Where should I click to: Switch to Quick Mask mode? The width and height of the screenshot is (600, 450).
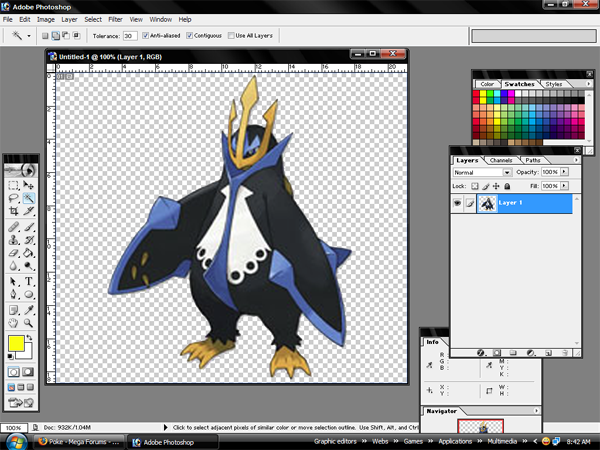28,372
